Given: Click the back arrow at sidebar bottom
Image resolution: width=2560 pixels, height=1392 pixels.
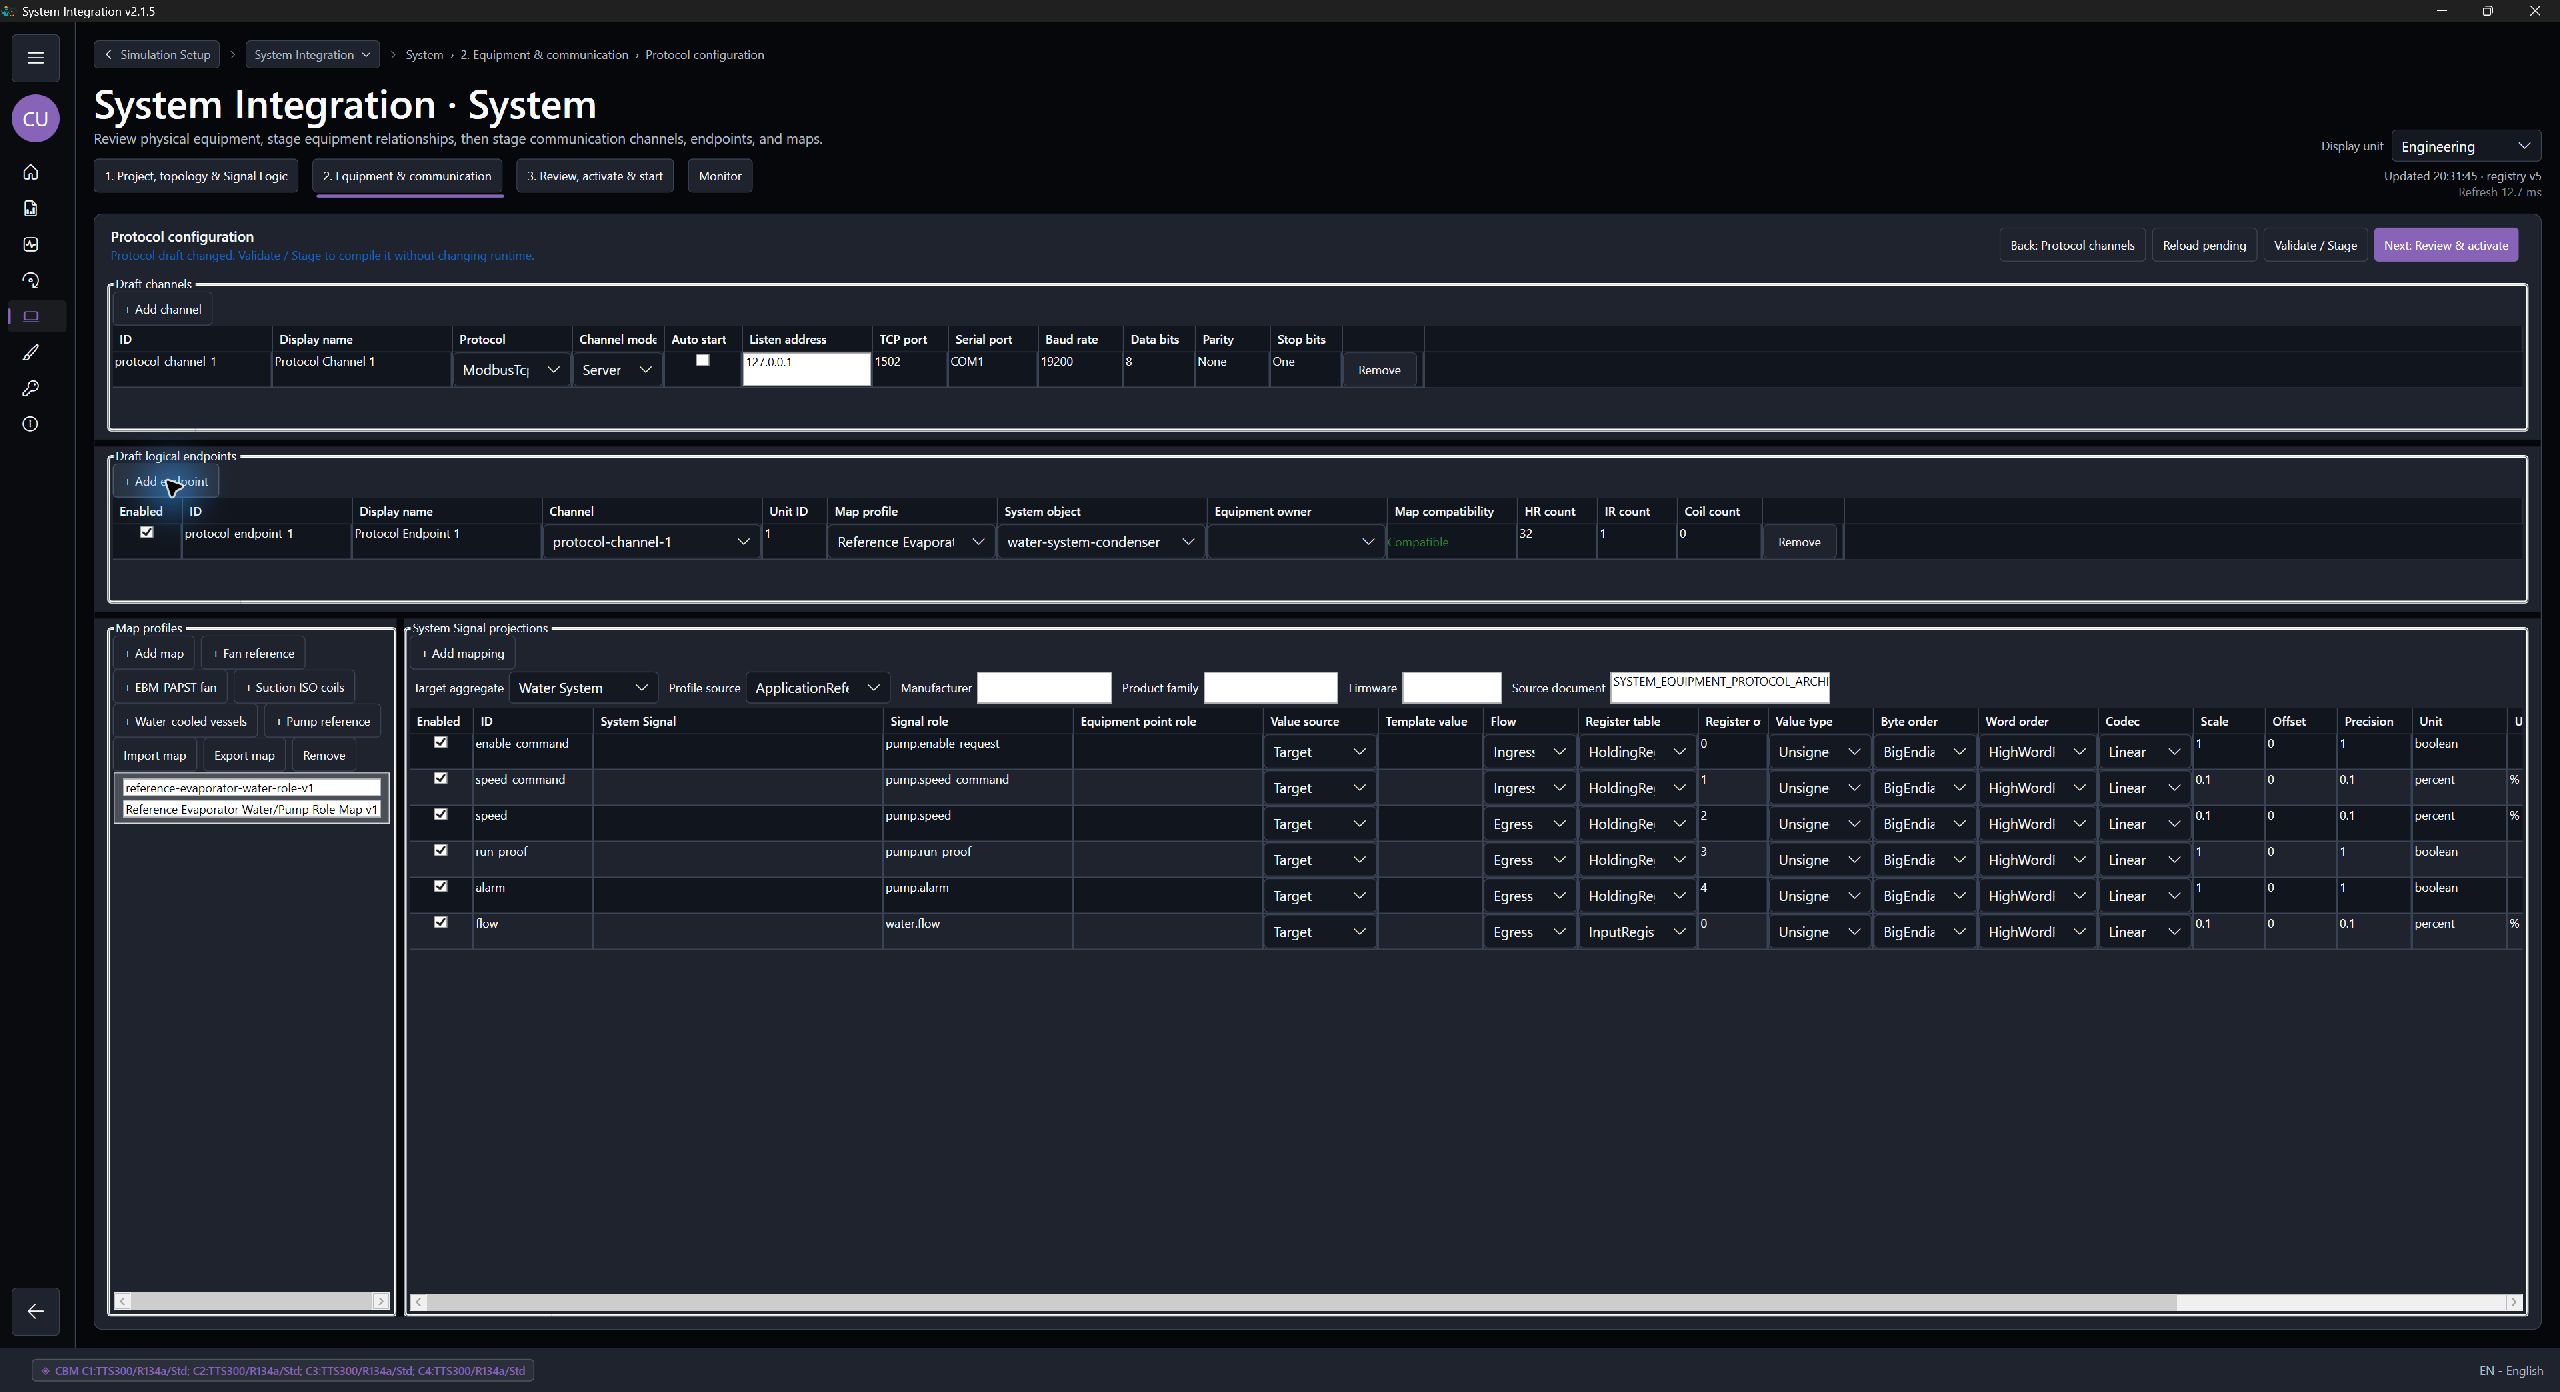Looking at the screenshot, I should point(36,1312).
